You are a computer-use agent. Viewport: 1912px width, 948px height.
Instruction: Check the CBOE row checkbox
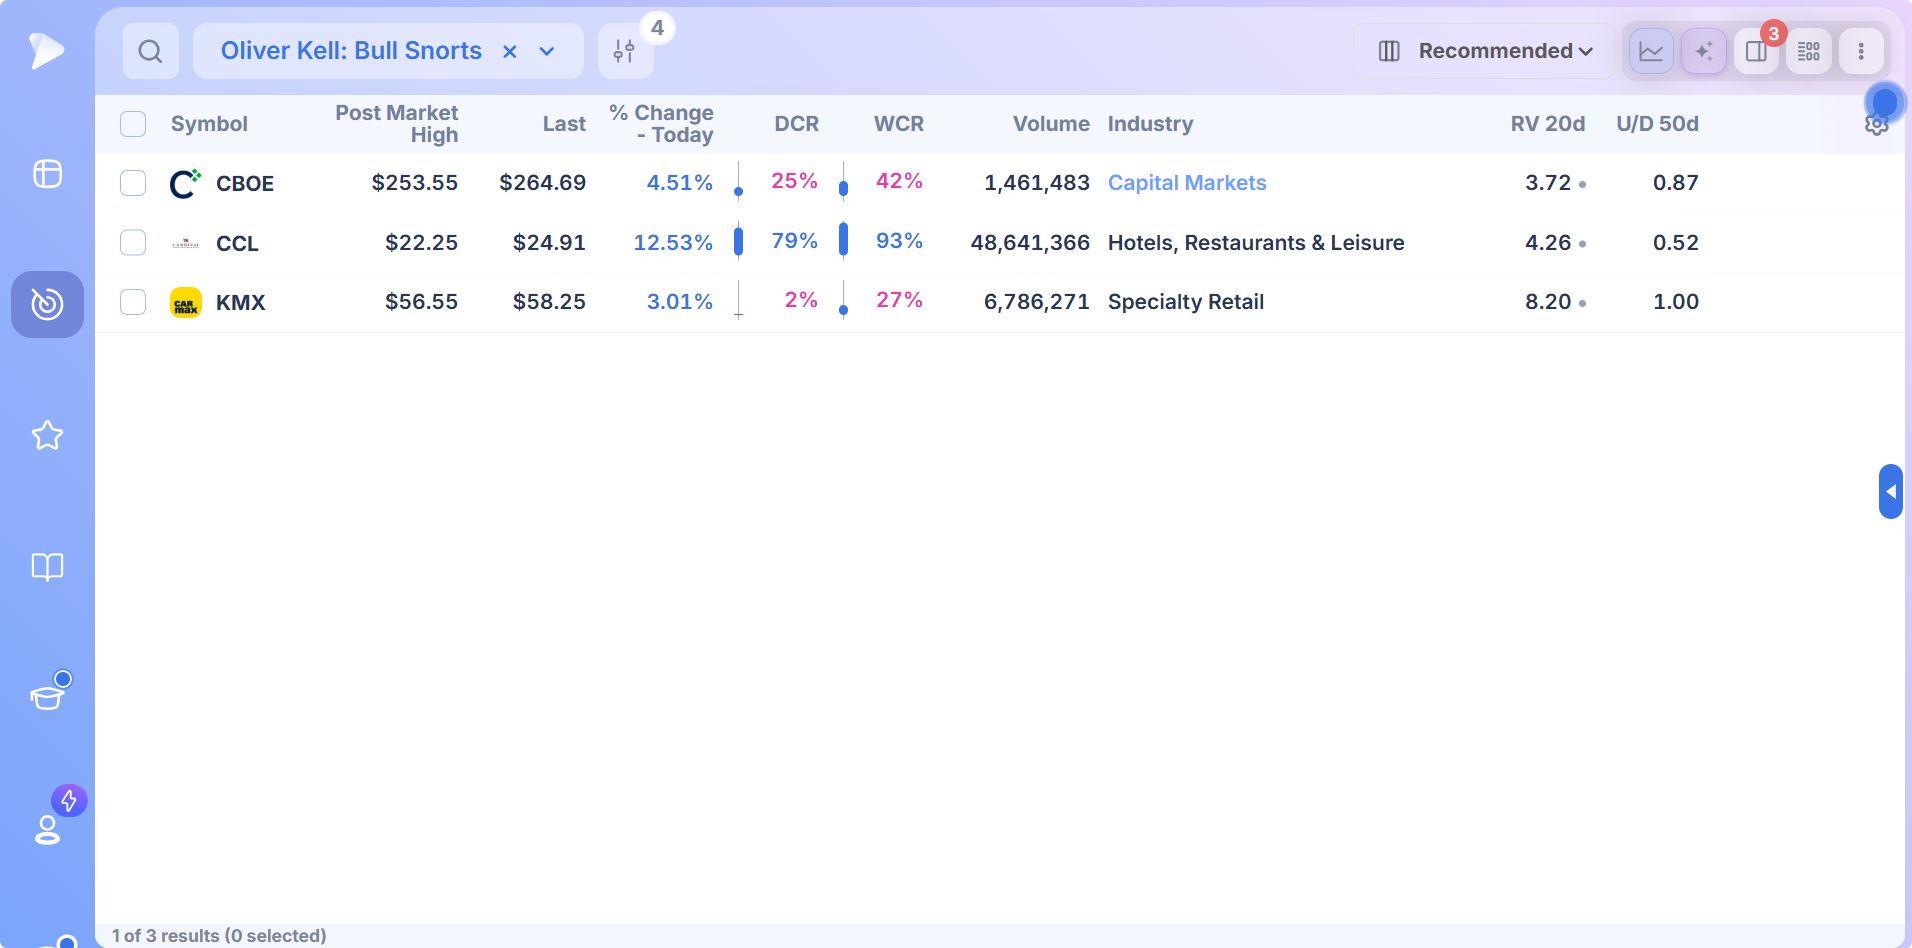click(x=133, y=183)
